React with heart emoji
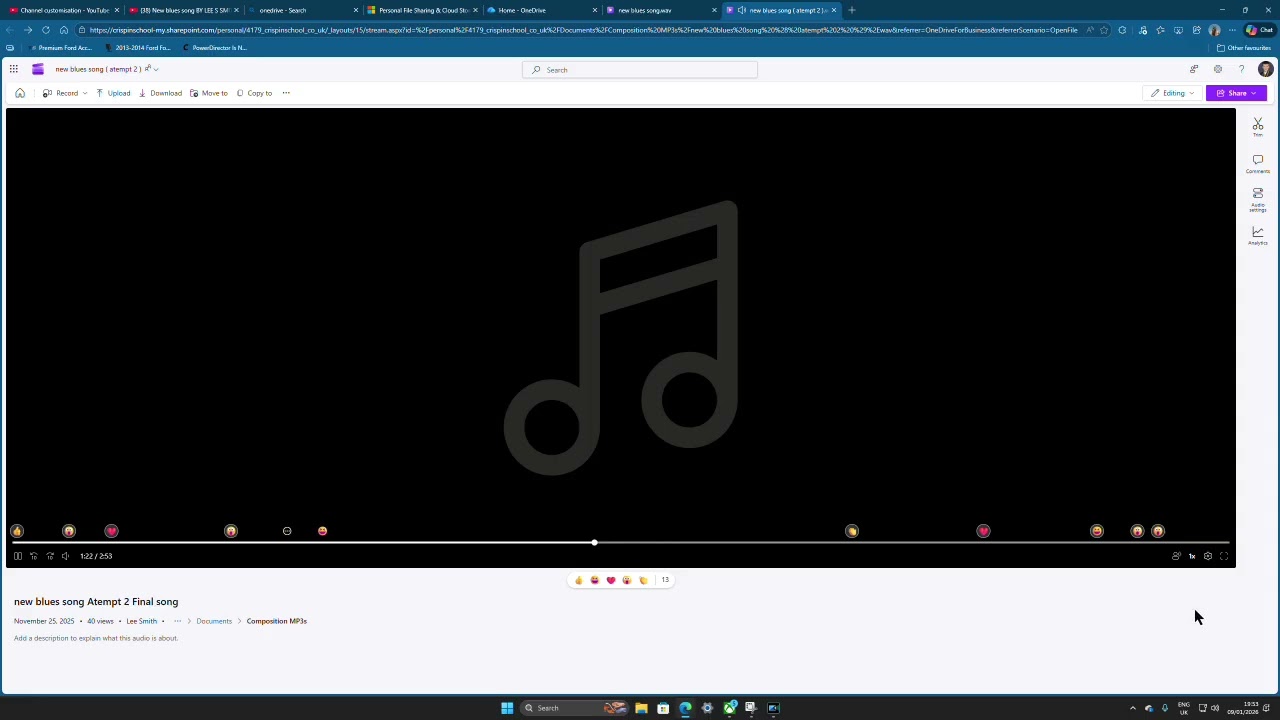Image resolution: width=1280 pixels, height=720 pixels. [x=611, y=580]
